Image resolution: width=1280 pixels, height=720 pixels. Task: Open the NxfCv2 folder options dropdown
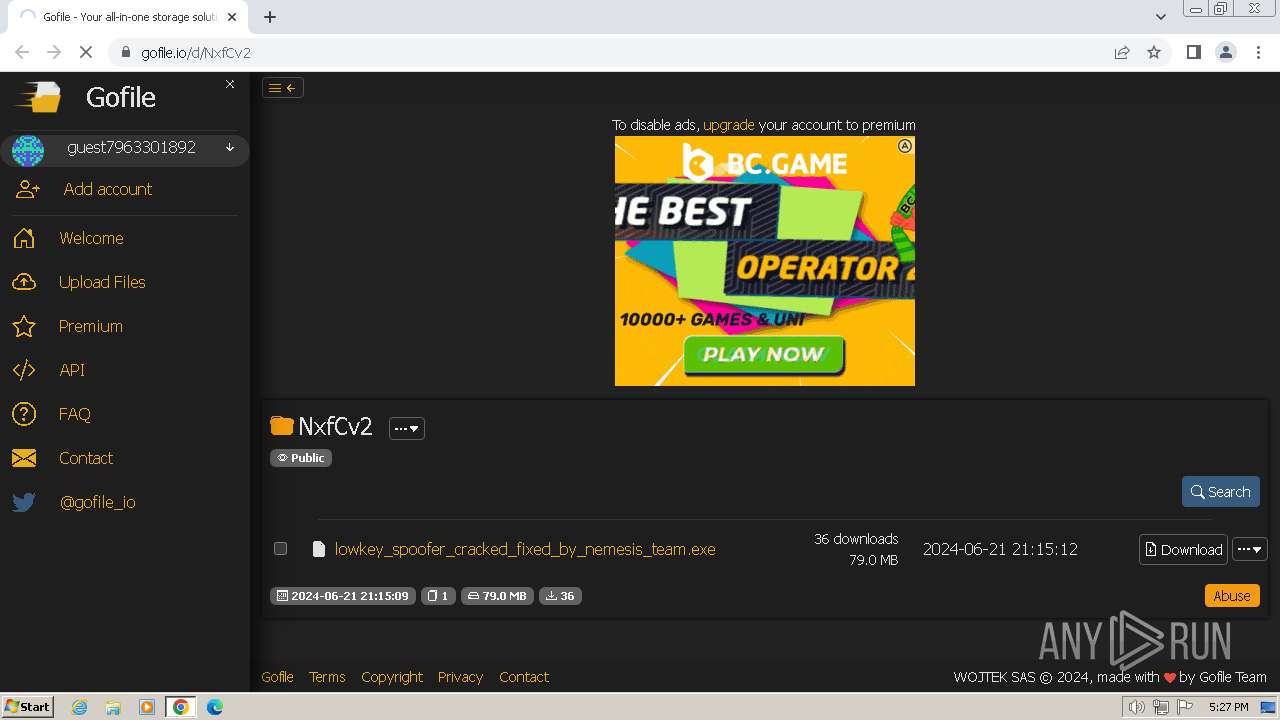[x=407, y=428]
